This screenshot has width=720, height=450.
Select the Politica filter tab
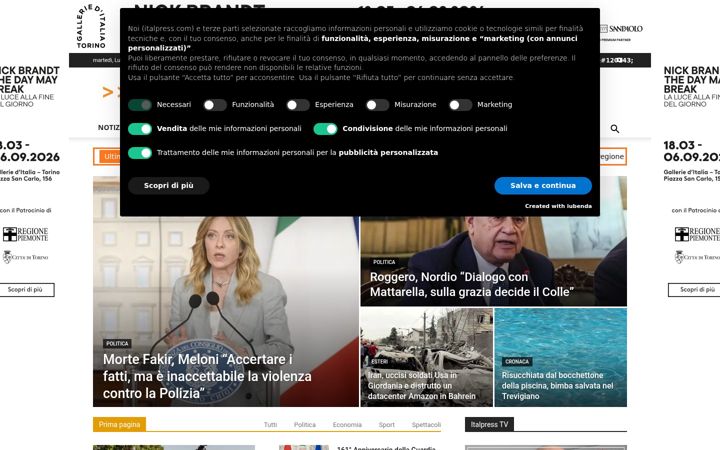pos(305,425)
